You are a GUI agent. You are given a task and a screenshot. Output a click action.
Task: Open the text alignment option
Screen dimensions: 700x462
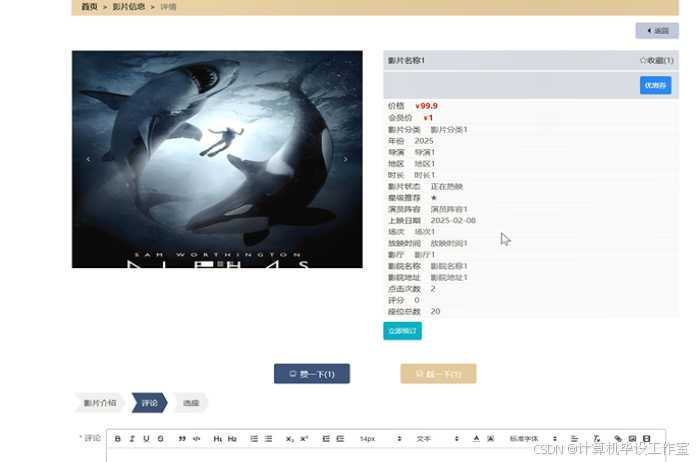(574, 439)
